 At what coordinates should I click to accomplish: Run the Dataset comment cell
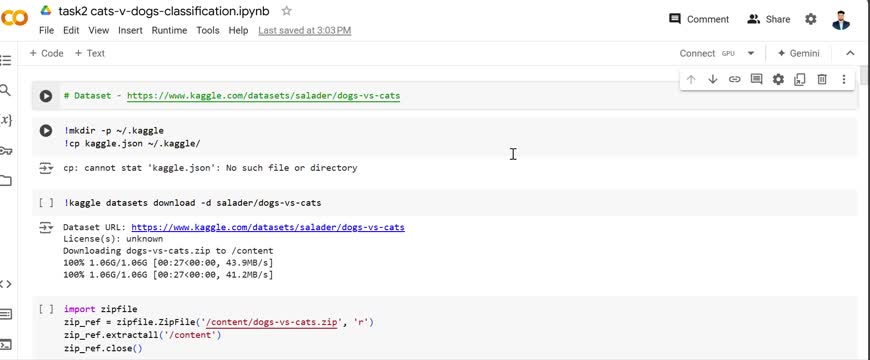(45, 96)
